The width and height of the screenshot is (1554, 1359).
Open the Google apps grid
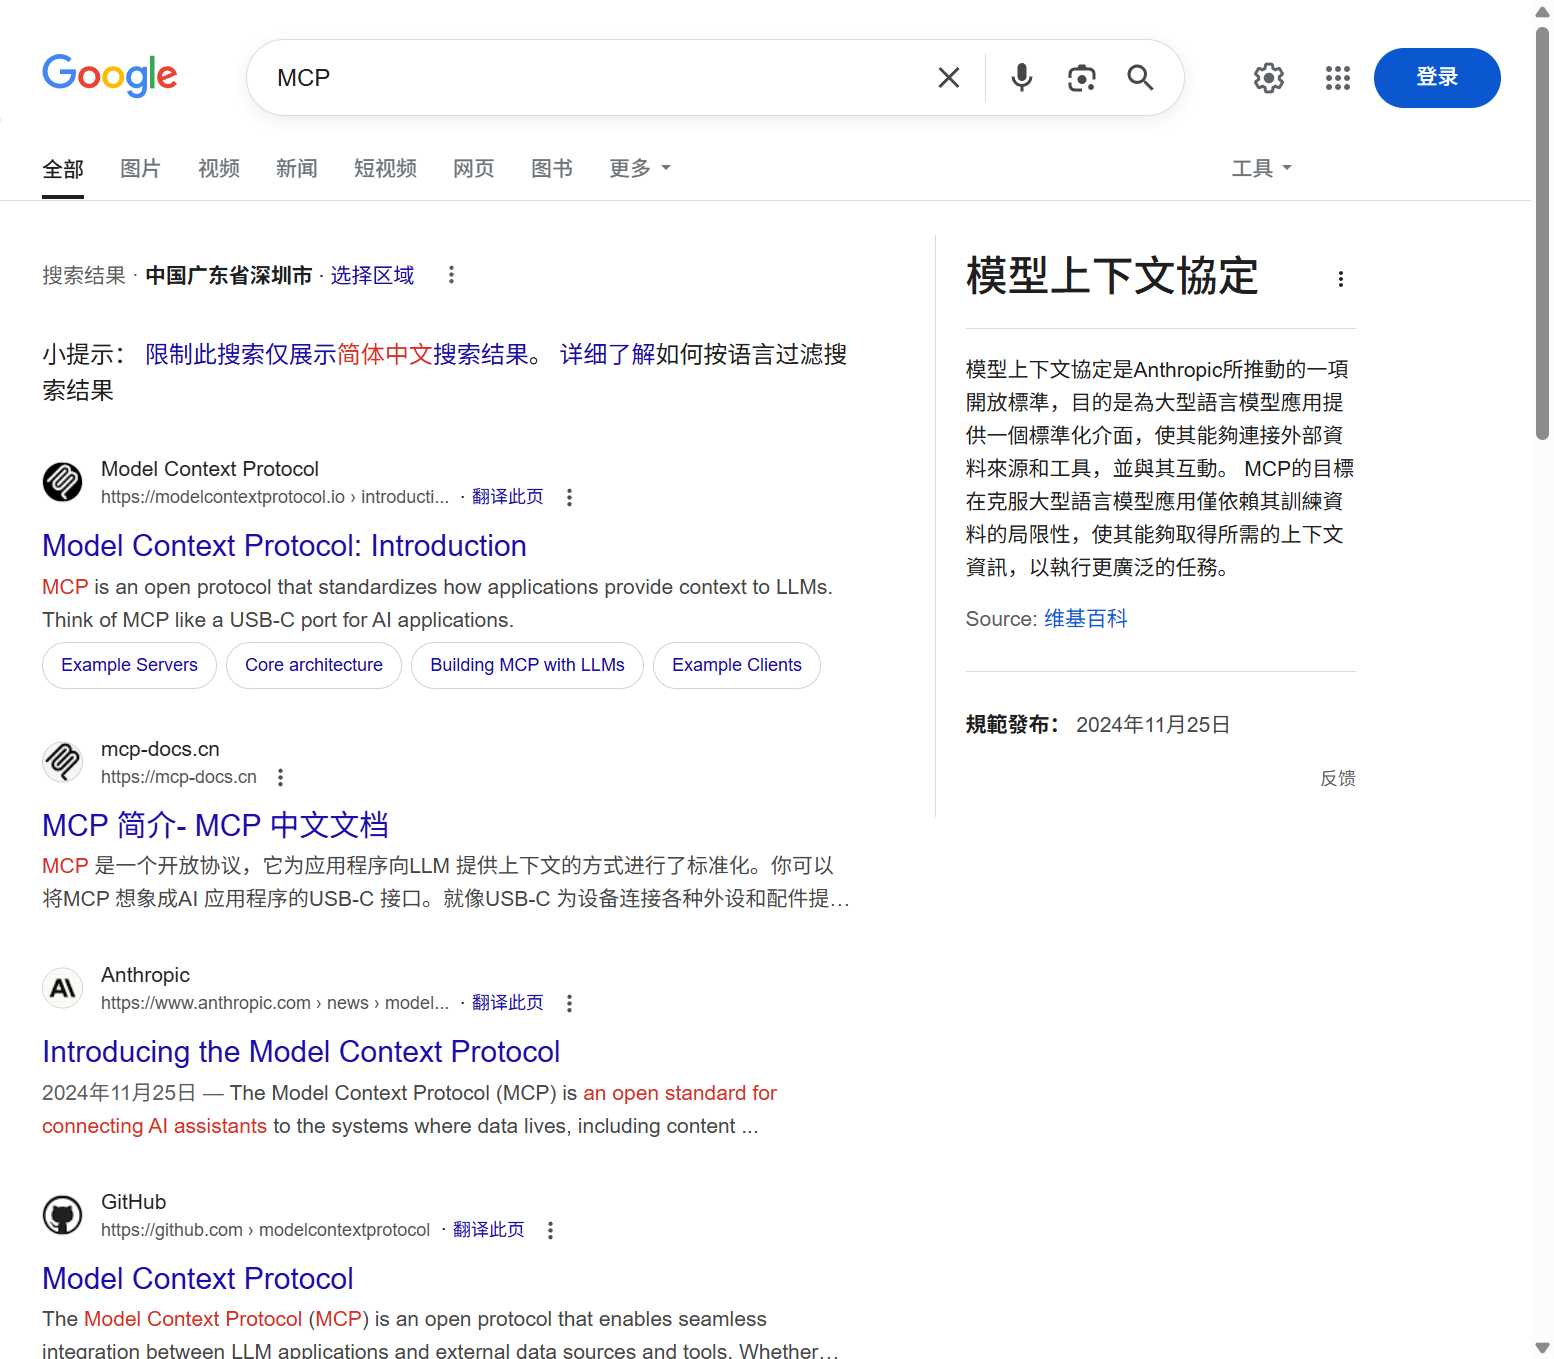tap(1337, 78)
